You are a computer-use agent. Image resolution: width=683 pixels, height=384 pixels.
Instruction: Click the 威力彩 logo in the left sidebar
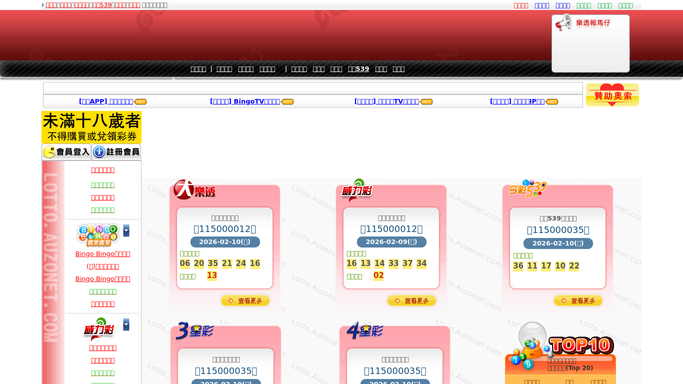point(99,329)
